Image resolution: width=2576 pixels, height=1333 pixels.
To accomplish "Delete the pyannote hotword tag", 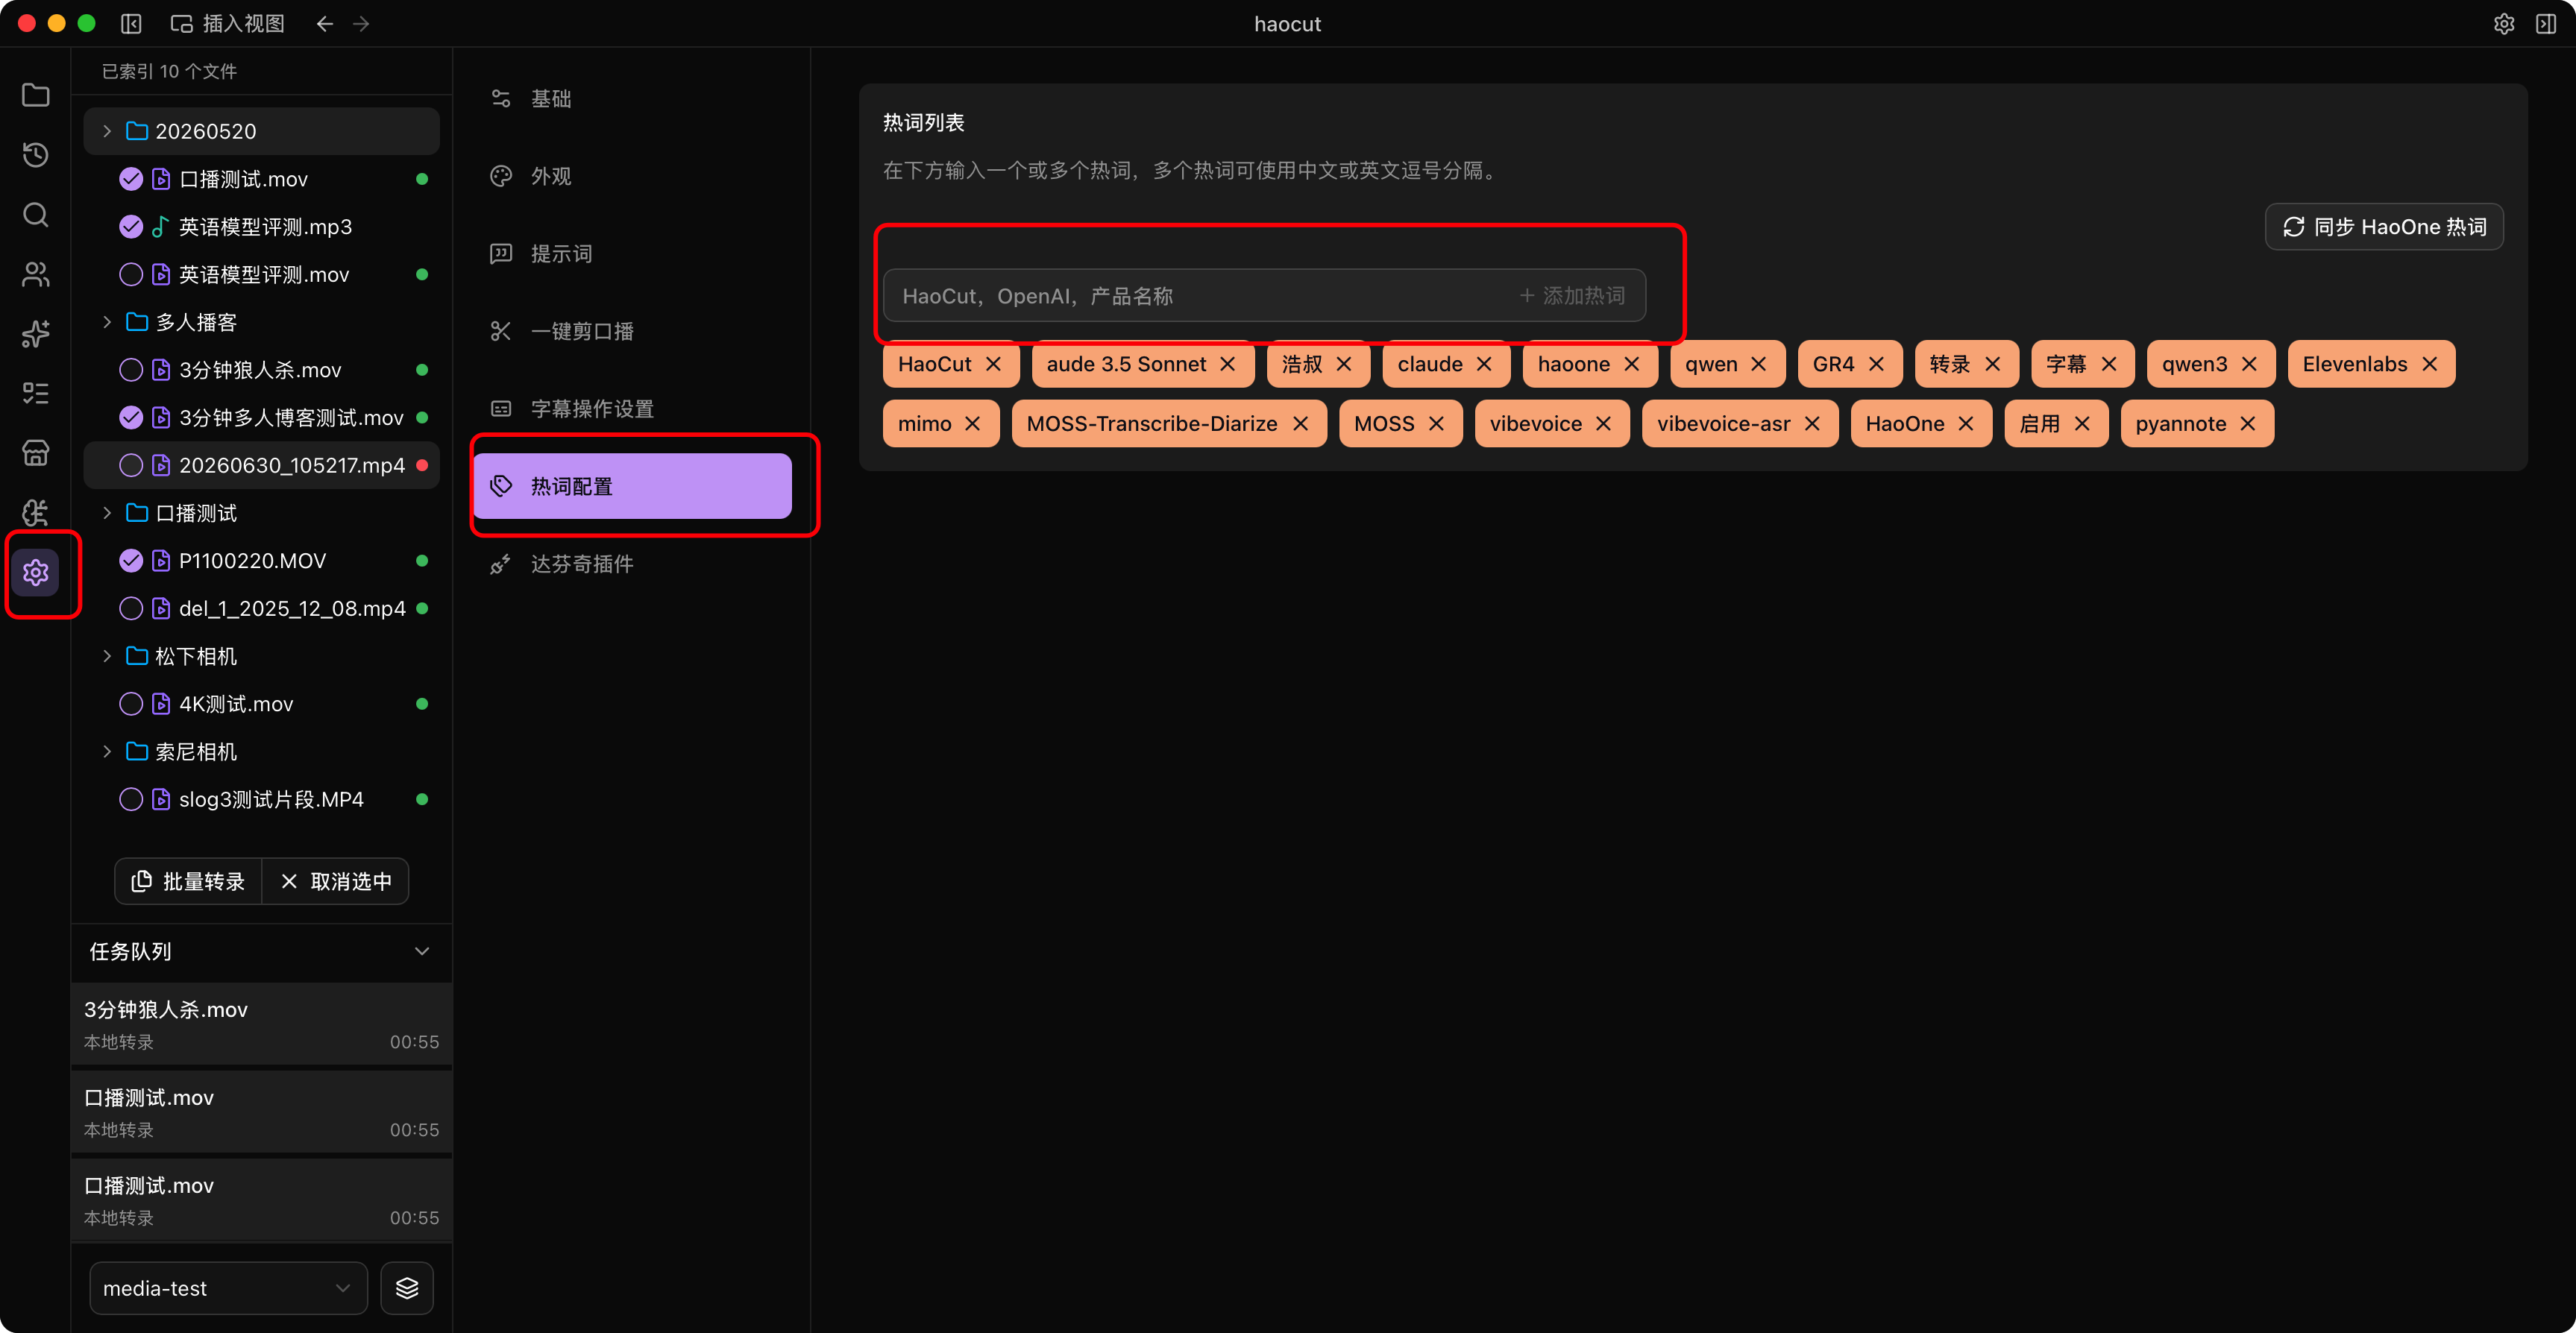I will [x=2248, y=424].
